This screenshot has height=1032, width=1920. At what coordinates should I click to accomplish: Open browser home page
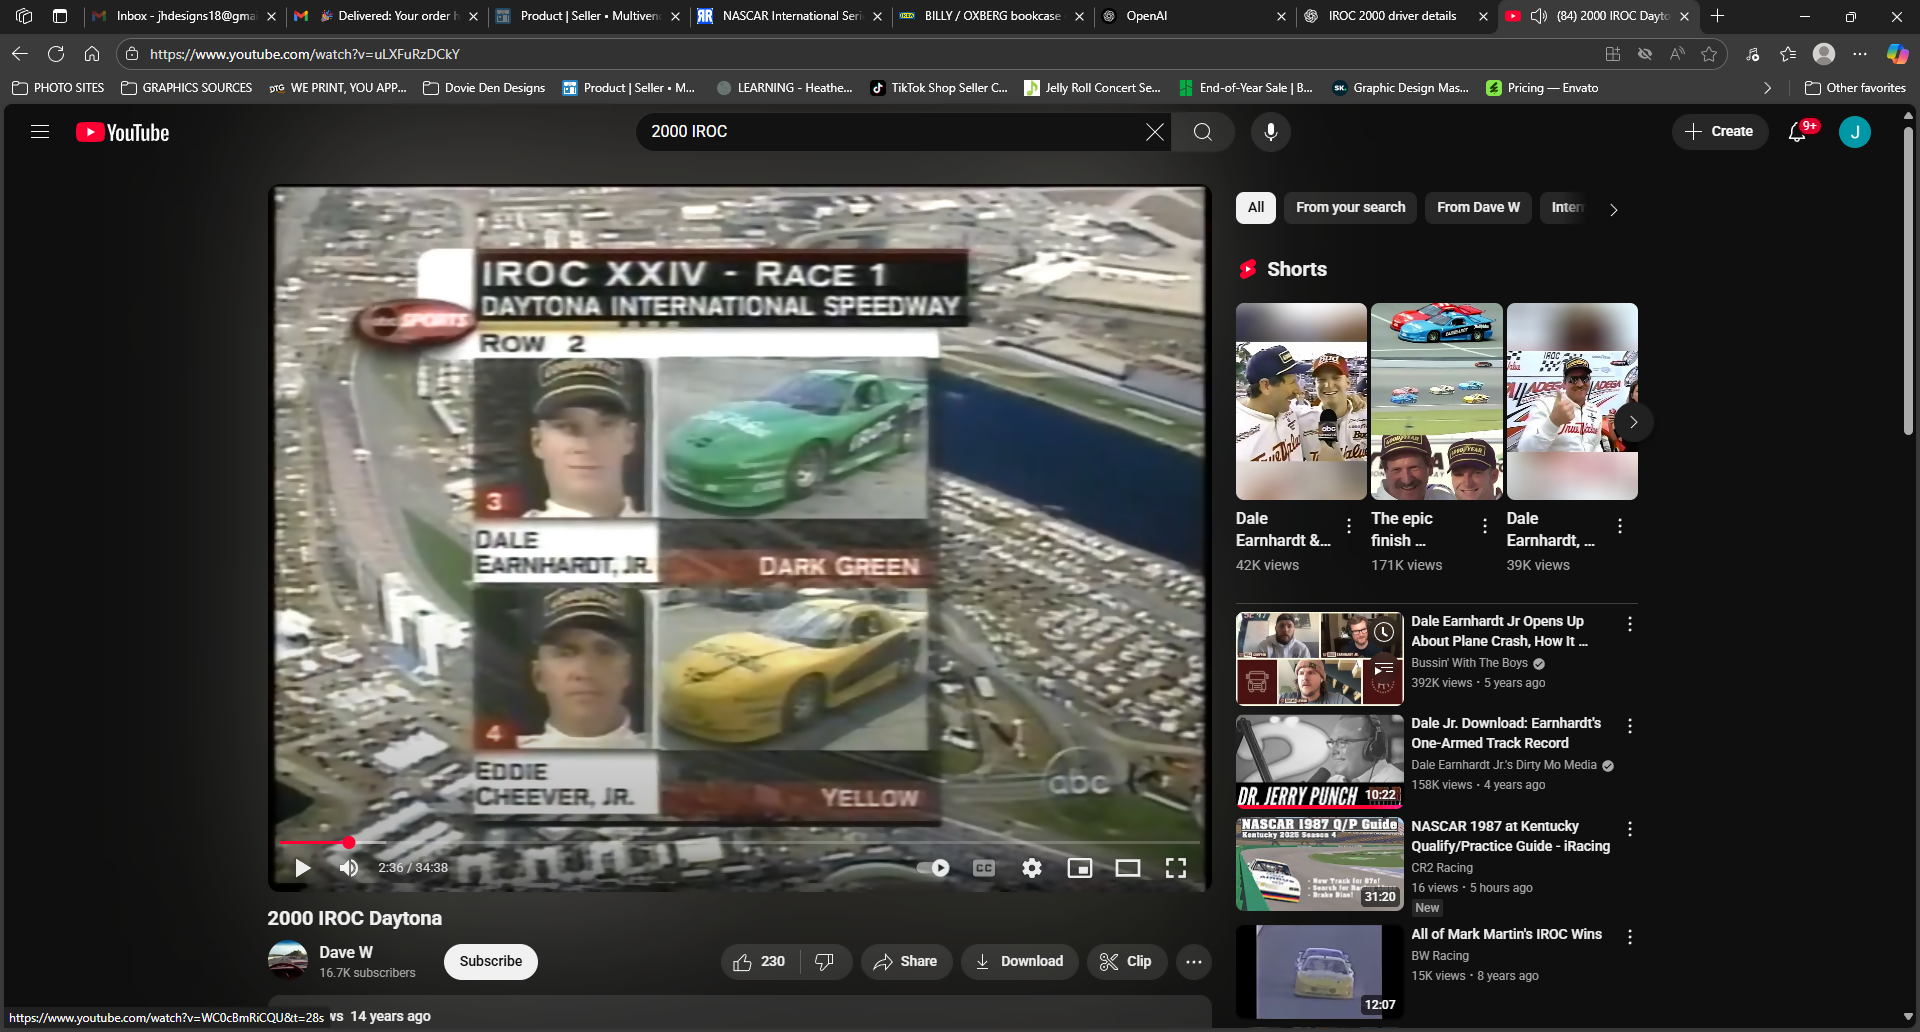pyautogui.click(x=92, y=54)
